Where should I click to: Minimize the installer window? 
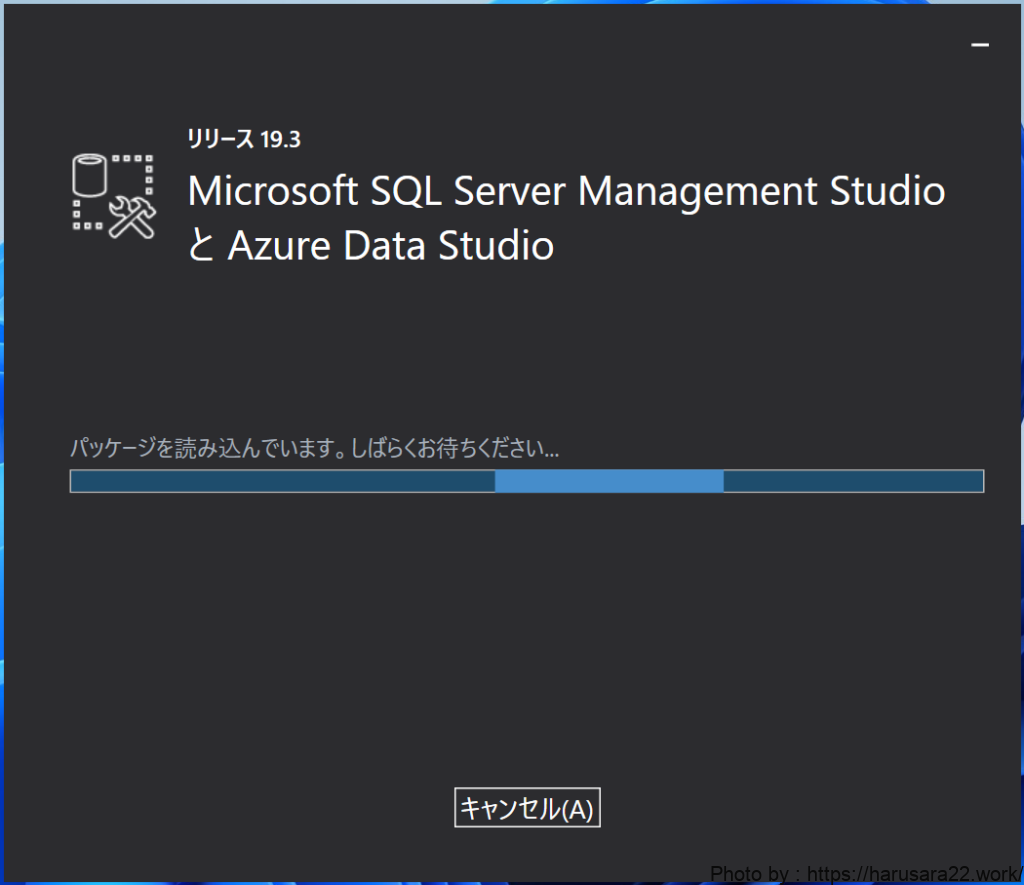pyautogui.click(x=980, y=45)
